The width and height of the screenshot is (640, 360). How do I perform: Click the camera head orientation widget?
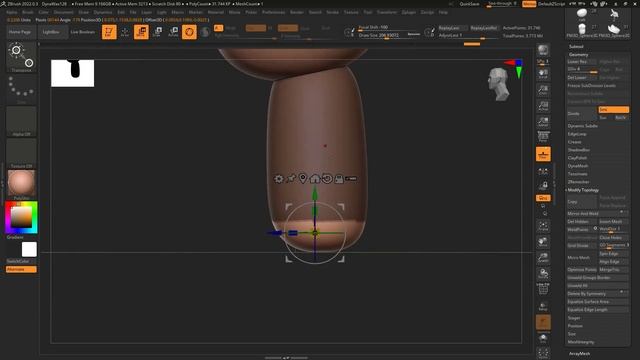[x=499, y=84]
